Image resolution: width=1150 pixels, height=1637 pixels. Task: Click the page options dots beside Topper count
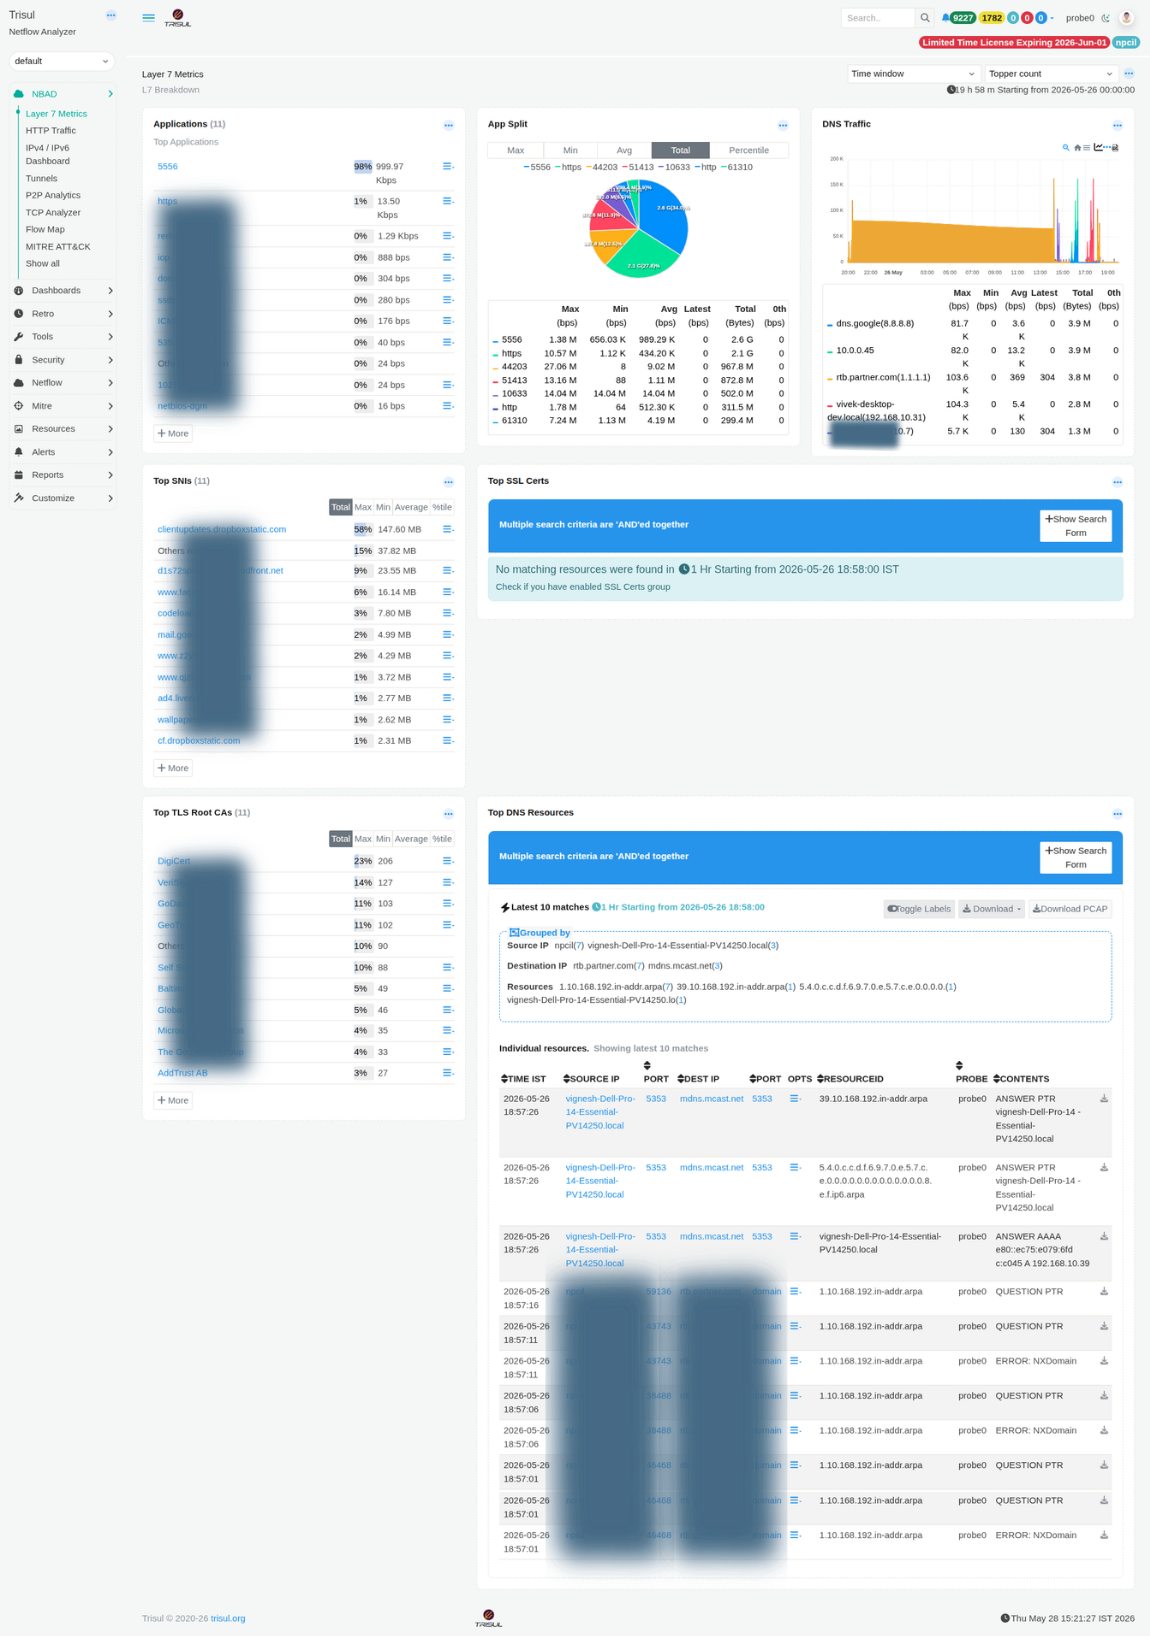click(x=1129, y=74)
